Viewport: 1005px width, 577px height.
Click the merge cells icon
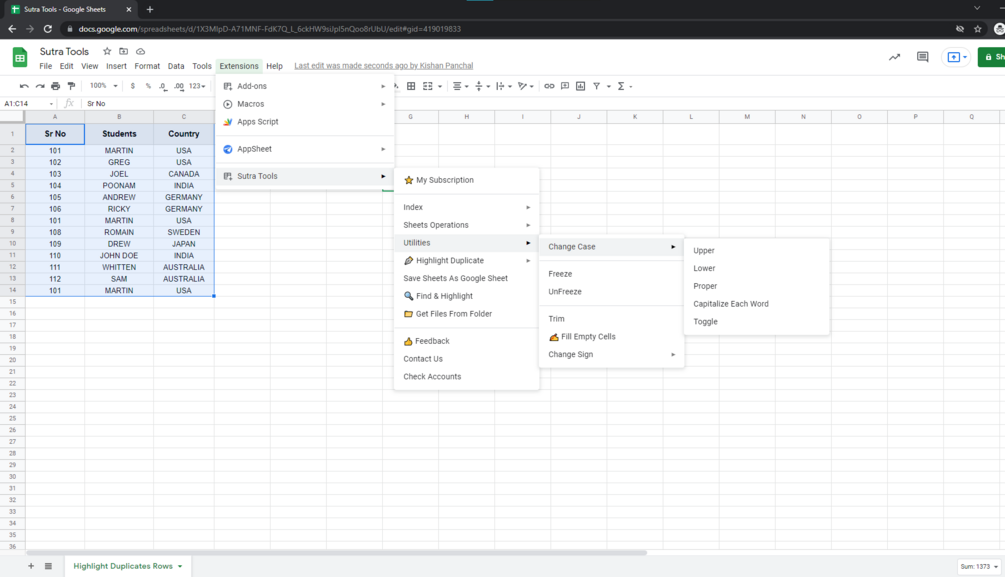tap(428, 86)
